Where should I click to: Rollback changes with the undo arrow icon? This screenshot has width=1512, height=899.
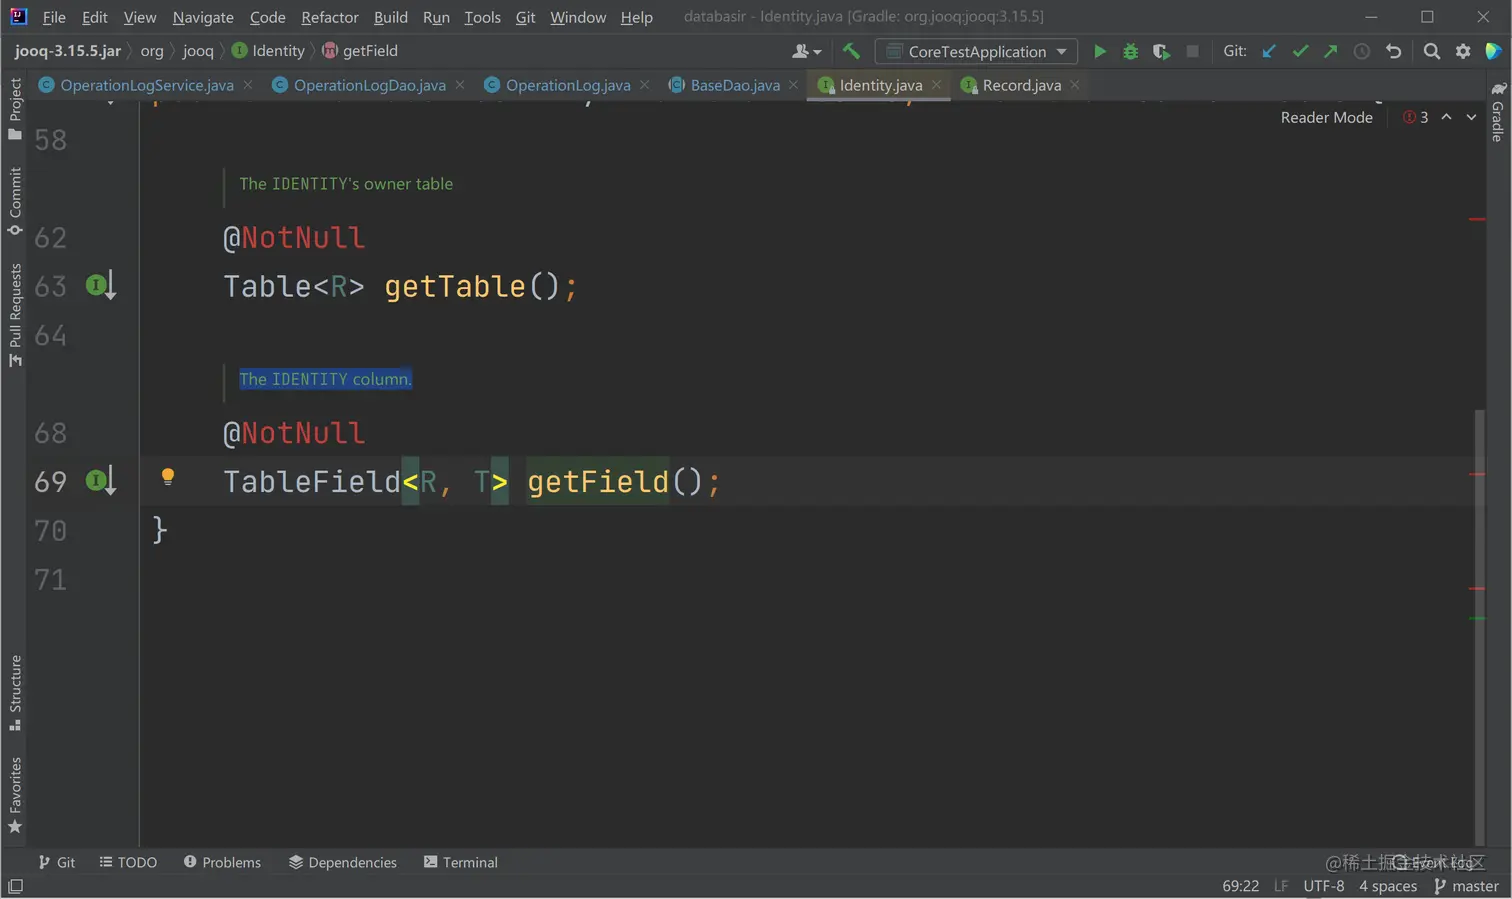click(1393, 51)
